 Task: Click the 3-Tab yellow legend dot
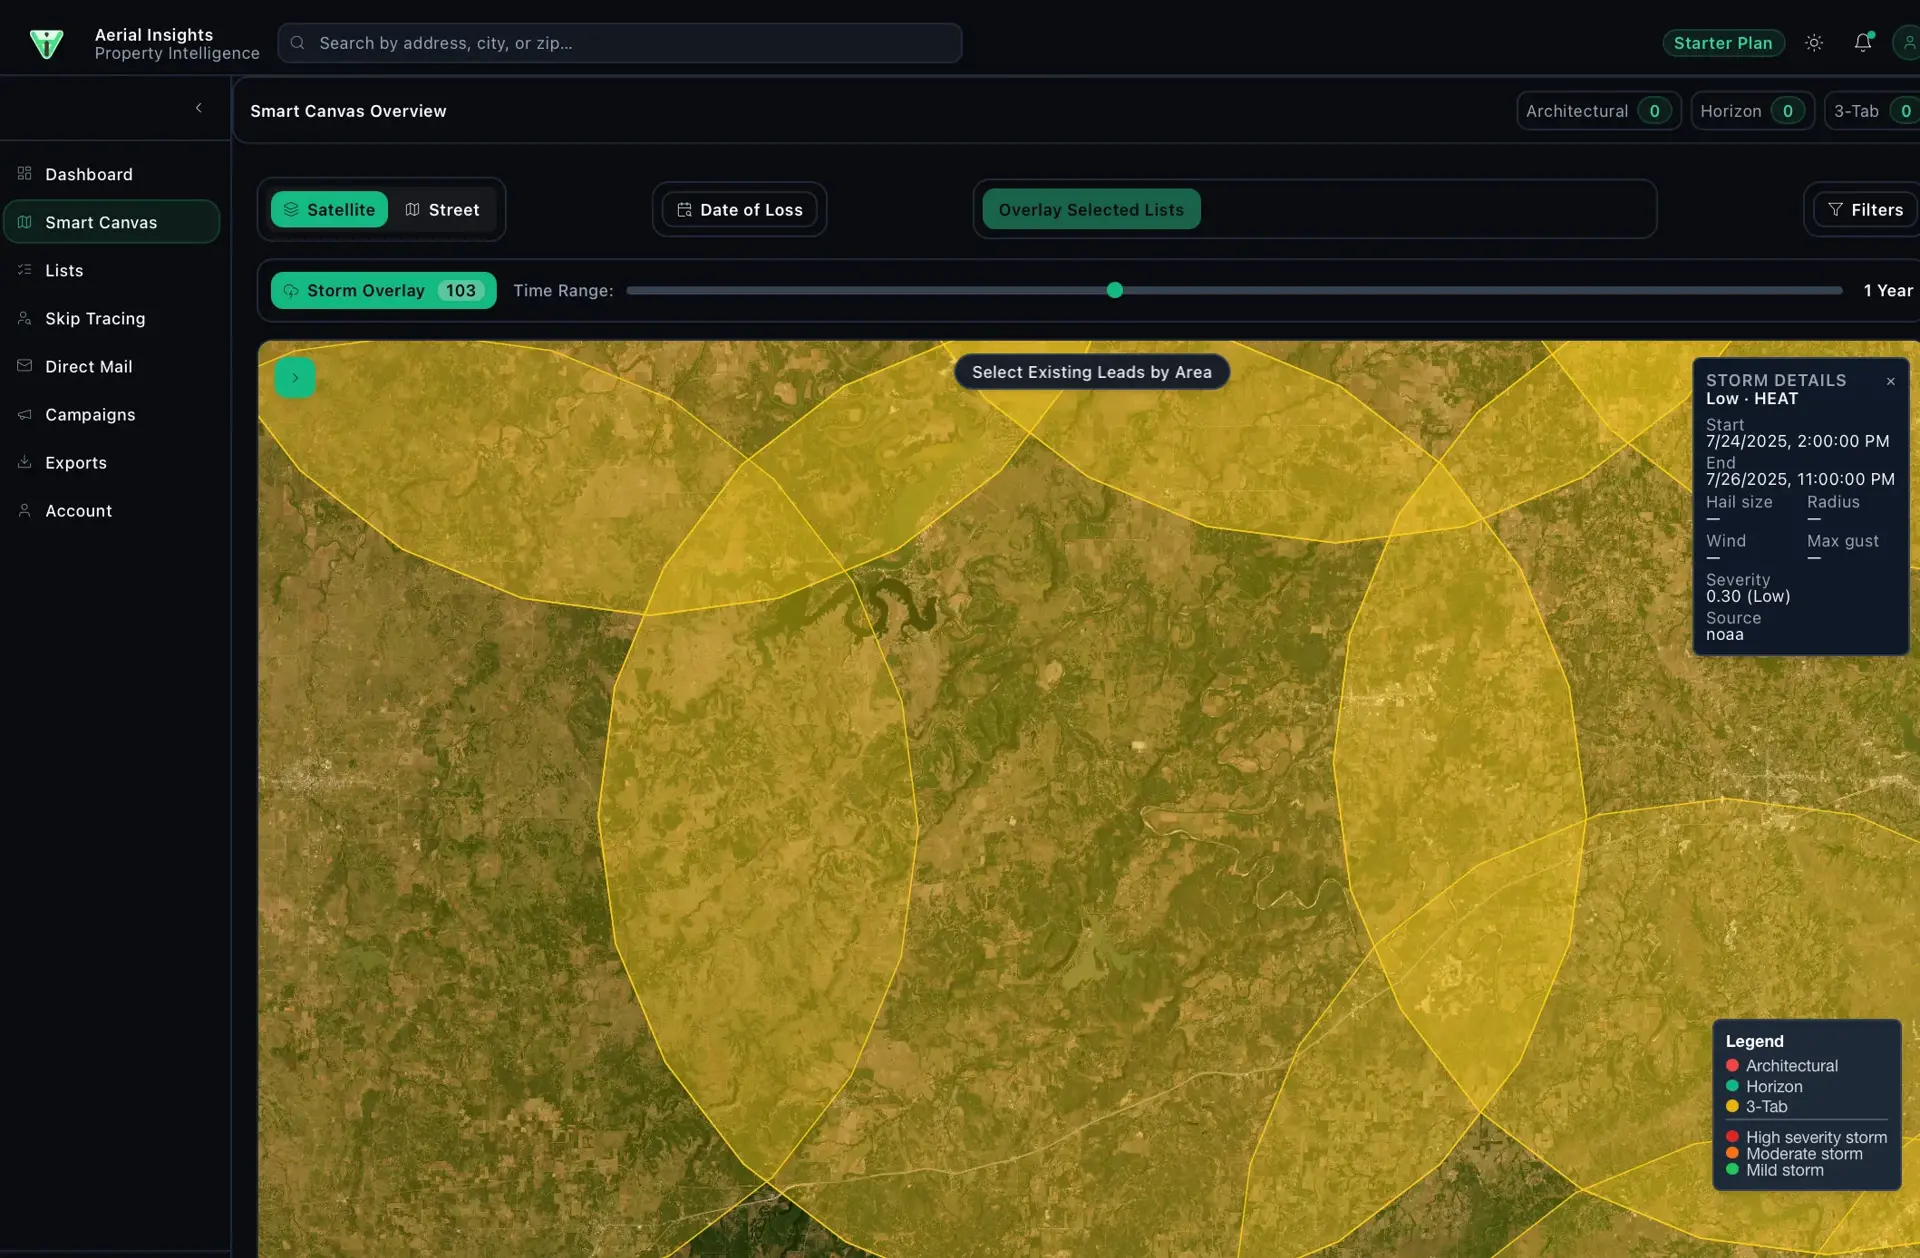(1732, 1106)
